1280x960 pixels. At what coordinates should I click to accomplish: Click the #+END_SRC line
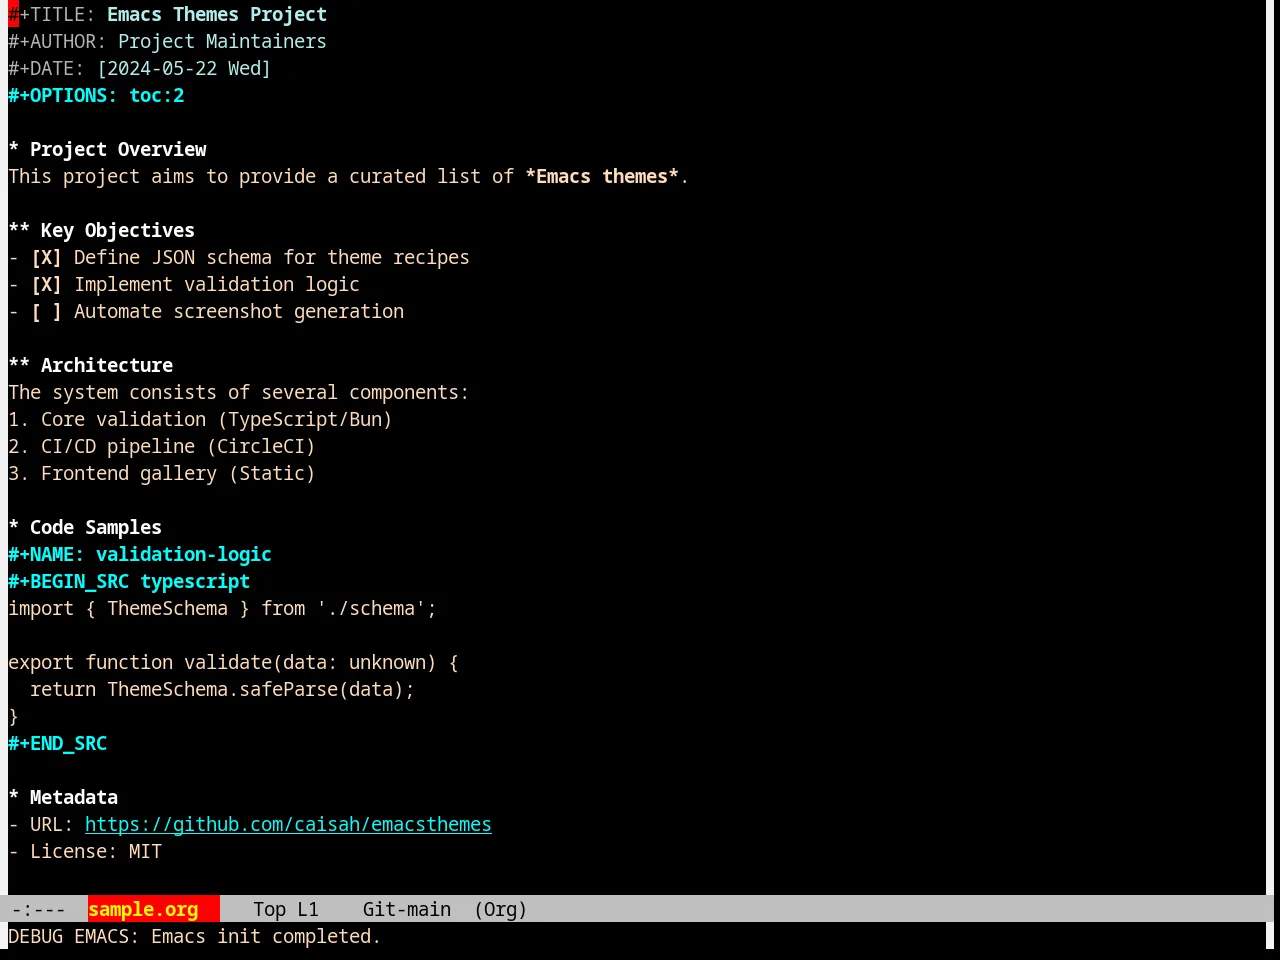pos(57,744)
